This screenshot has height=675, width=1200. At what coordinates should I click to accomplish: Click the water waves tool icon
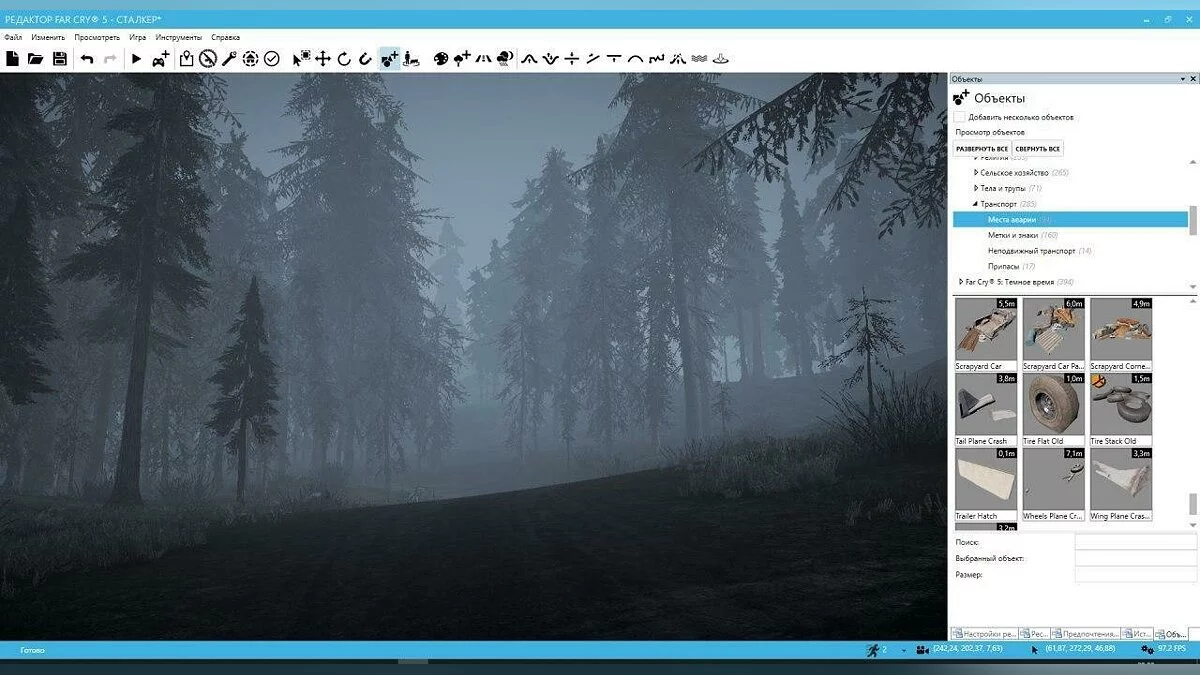pyautogui.click(x=699, y=59)
